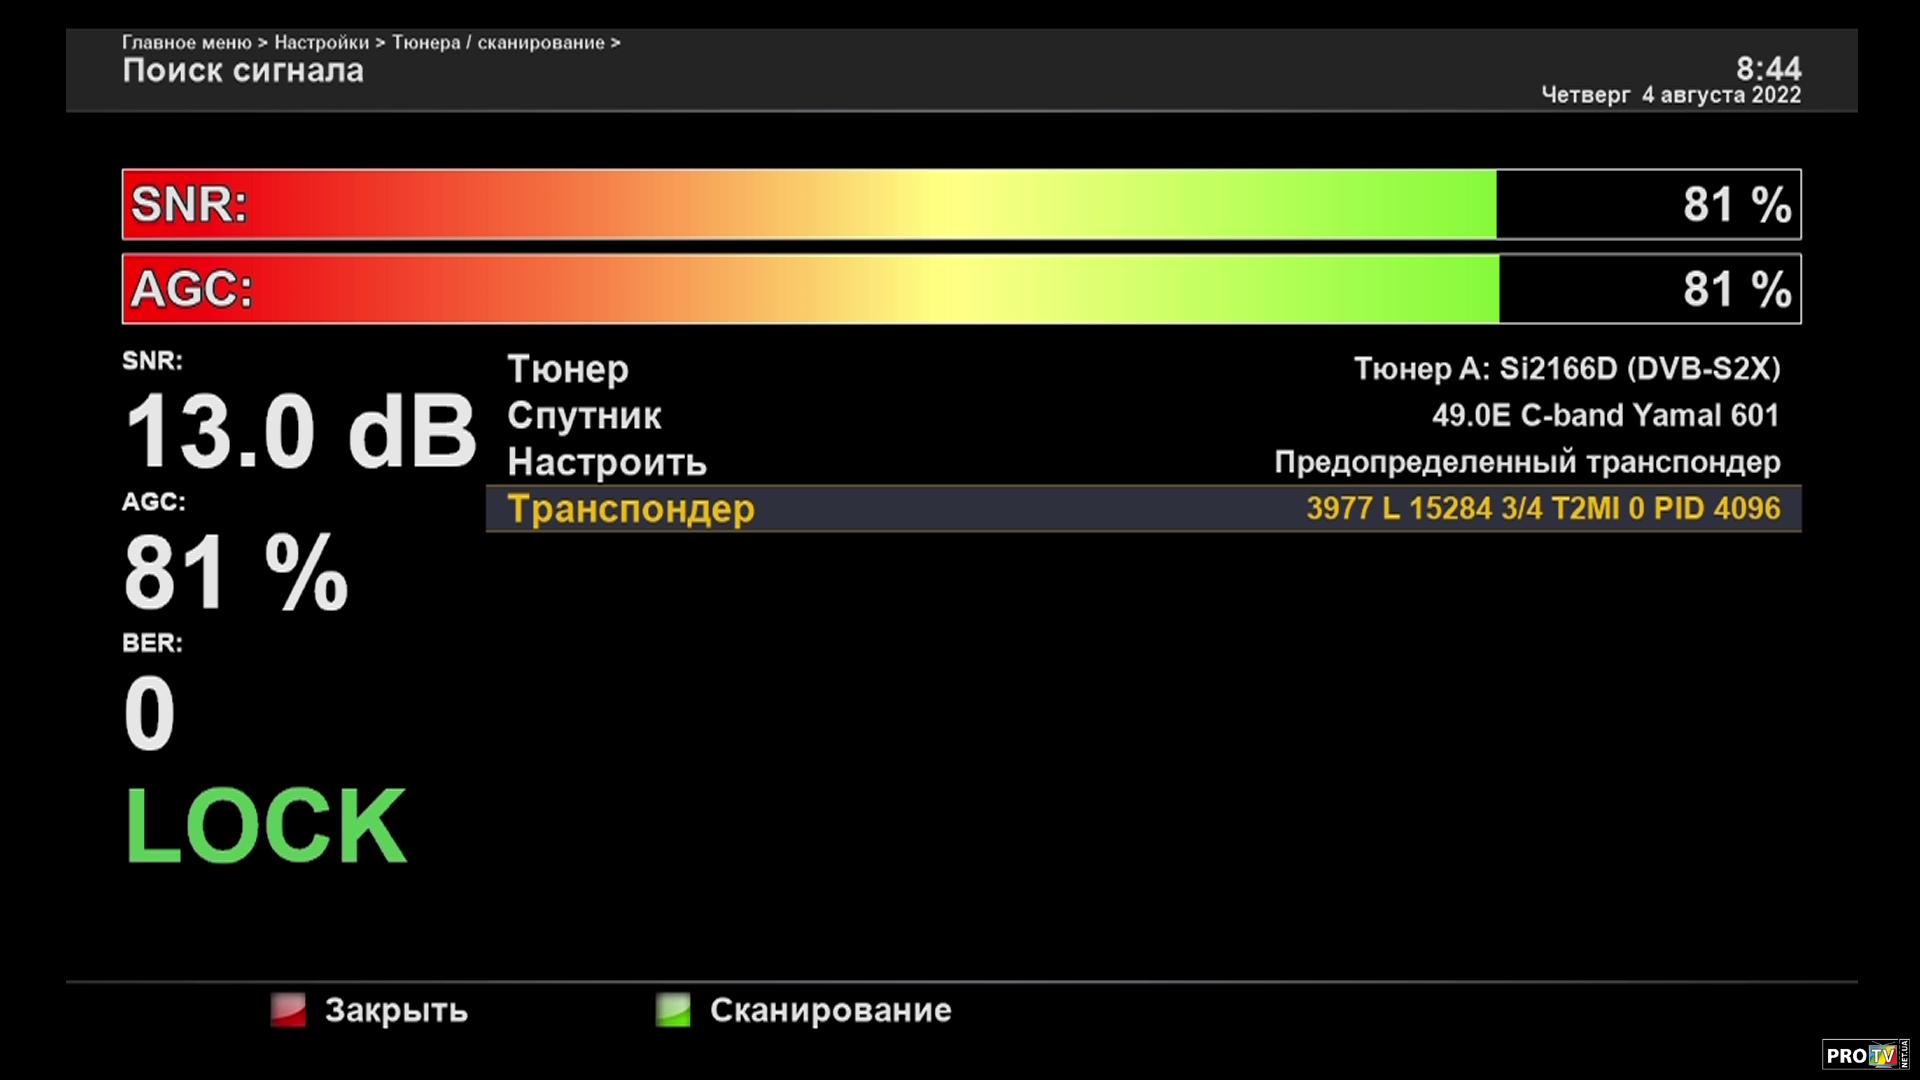Screen dimensions: 1920x1080
Task: Select the Спутник settings row
Action: point(584,416)
